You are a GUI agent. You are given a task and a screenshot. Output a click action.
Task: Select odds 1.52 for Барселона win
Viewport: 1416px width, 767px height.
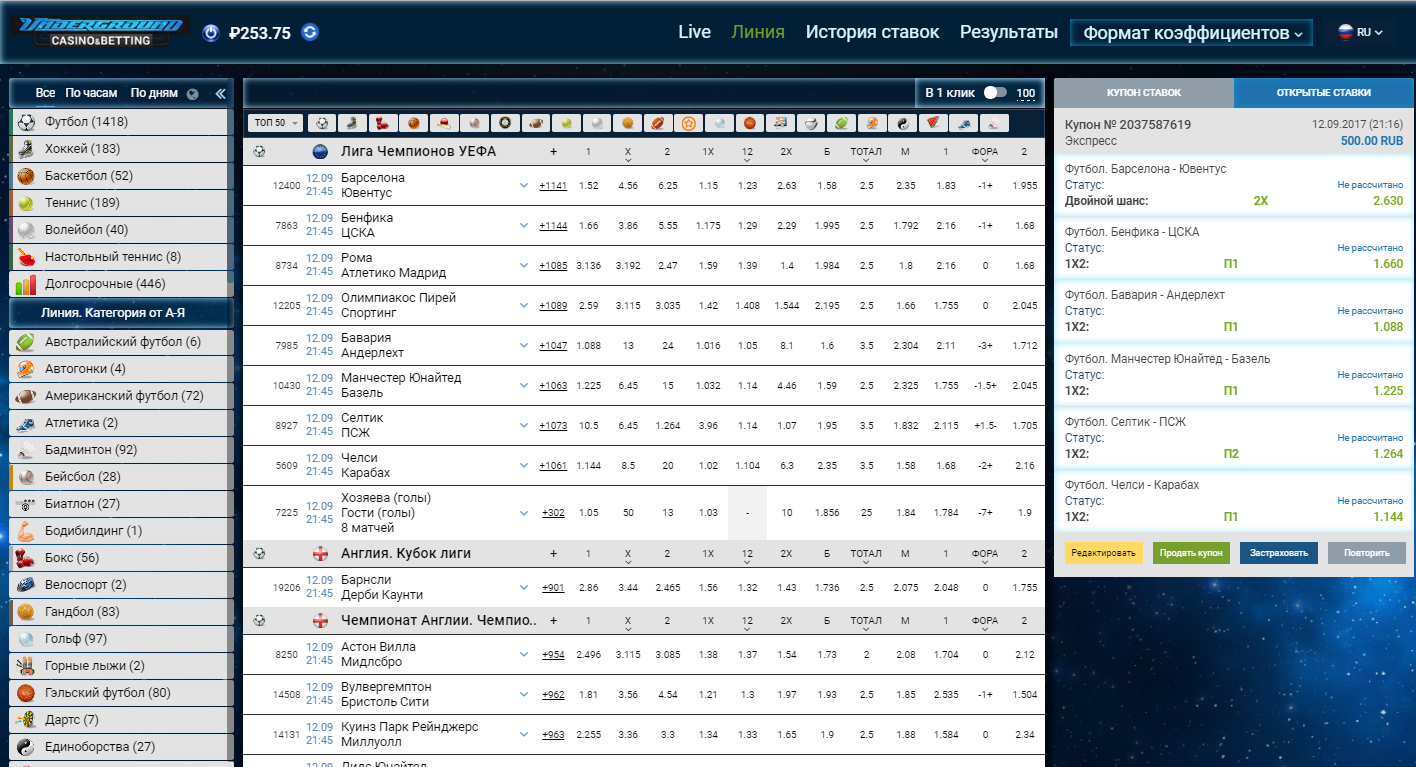588,186
